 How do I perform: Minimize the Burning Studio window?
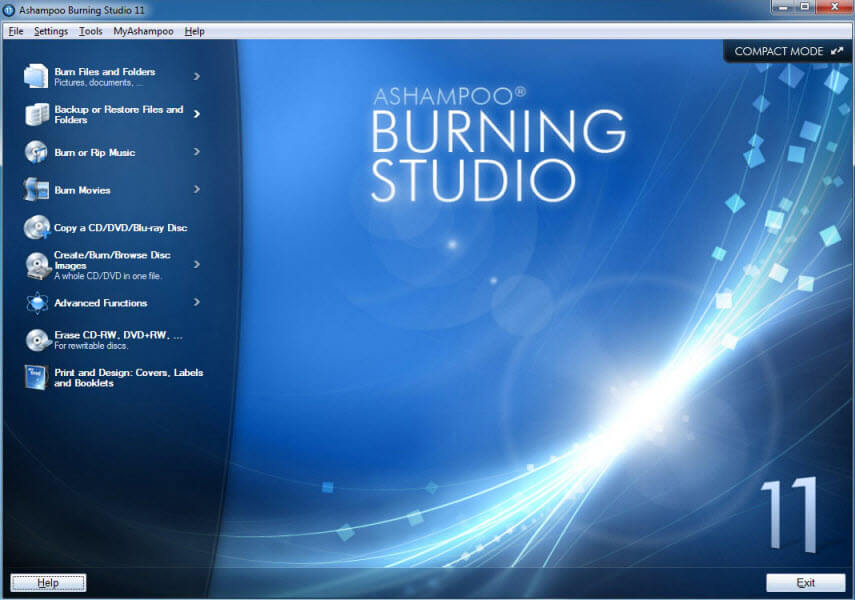(784, 7)
